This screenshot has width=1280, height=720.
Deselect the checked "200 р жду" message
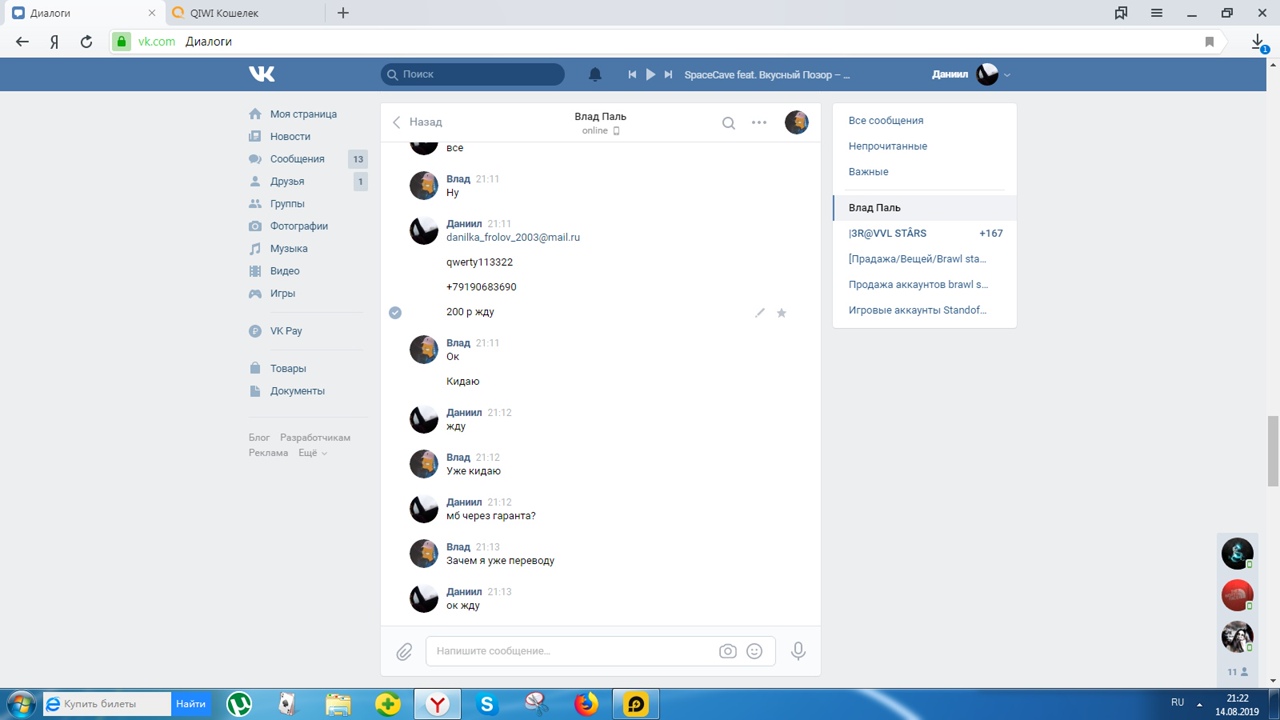(x=395, y=313)
